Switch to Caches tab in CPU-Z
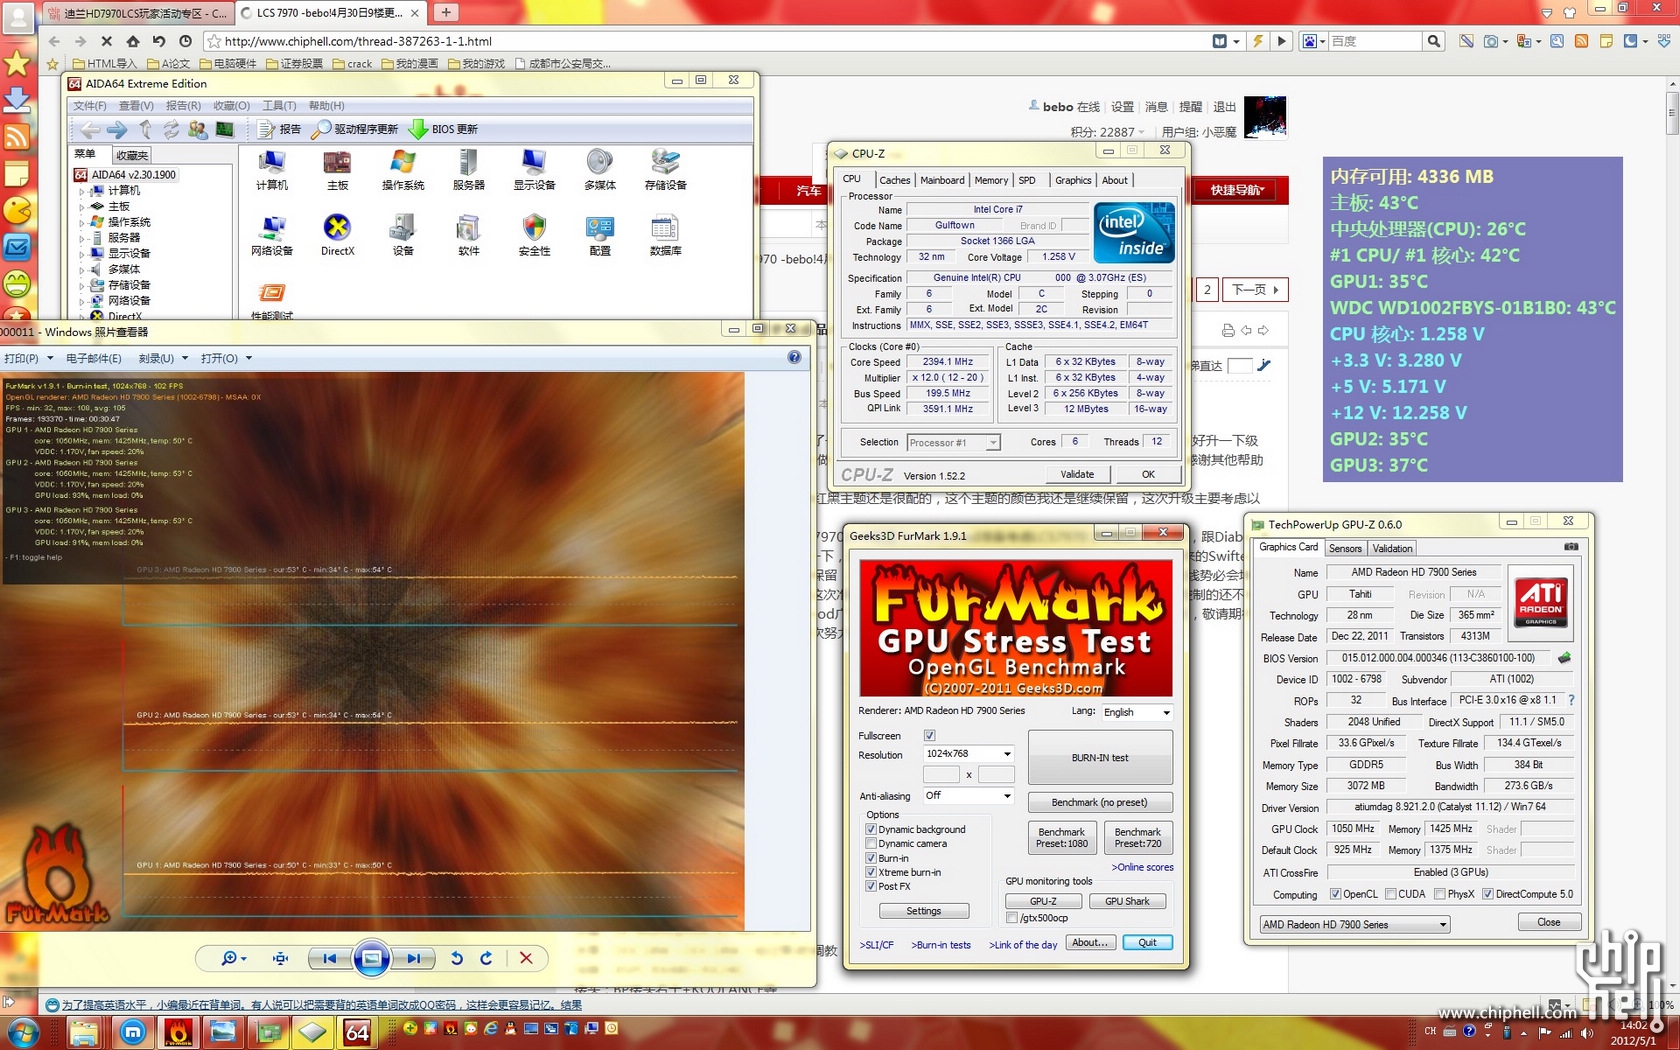1680x1050 pixels. (x=894, y=180)
